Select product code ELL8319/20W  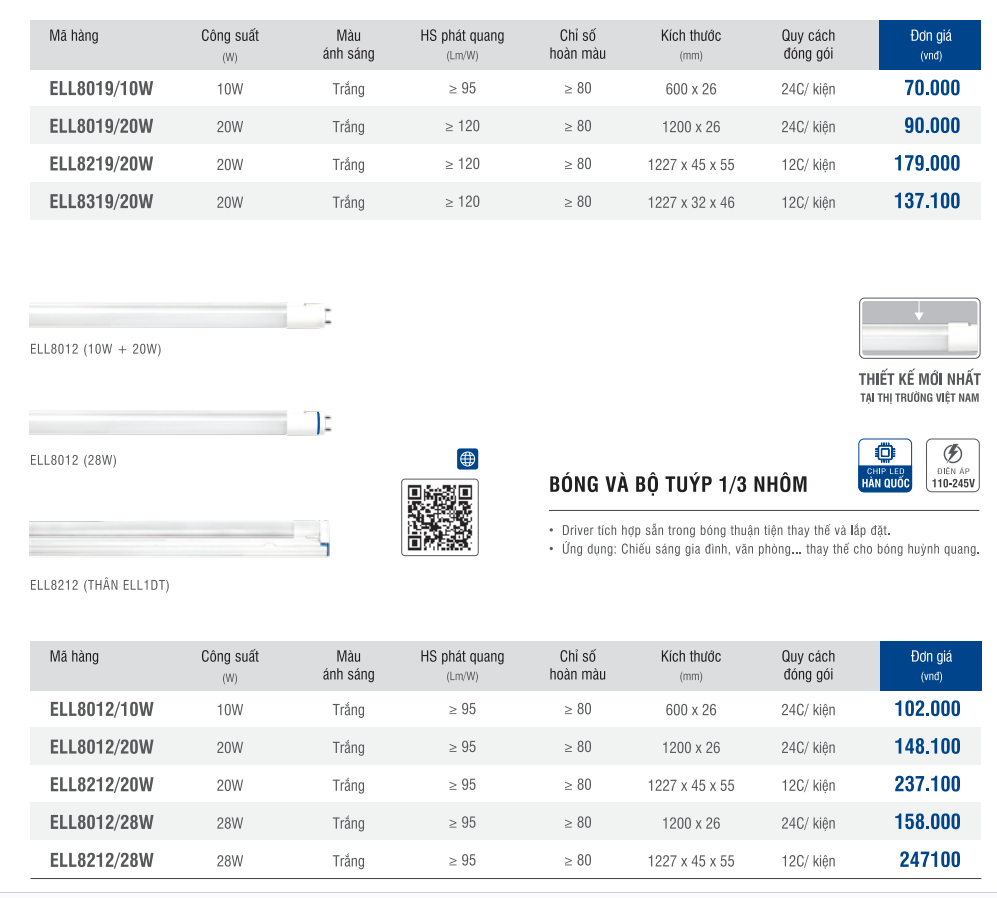click(x=101, y=202)
